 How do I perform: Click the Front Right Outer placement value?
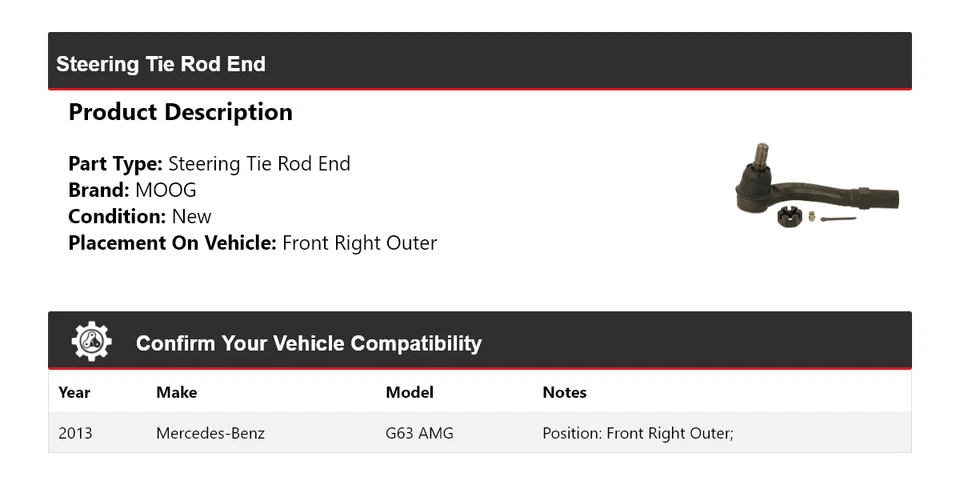pyautogui.click(x=360, y=243)
